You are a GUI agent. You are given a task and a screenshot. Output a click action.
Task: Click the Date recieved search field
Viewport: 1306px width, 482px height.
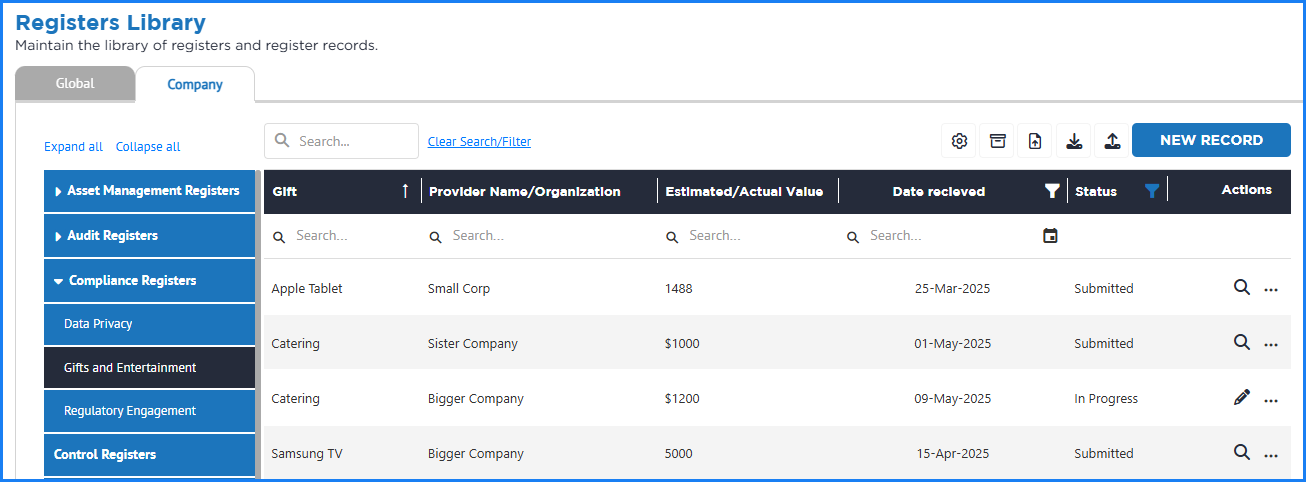coord(940,236)
